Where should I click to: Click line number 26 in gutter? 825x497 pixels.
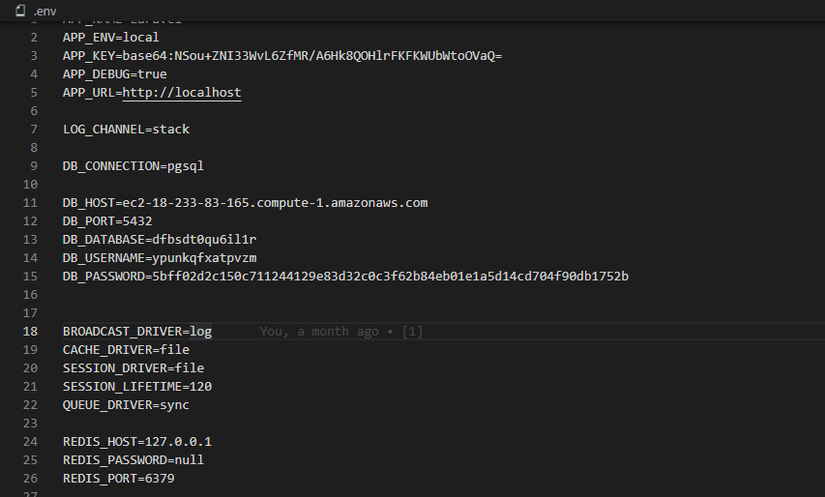(x=30, y=479)
